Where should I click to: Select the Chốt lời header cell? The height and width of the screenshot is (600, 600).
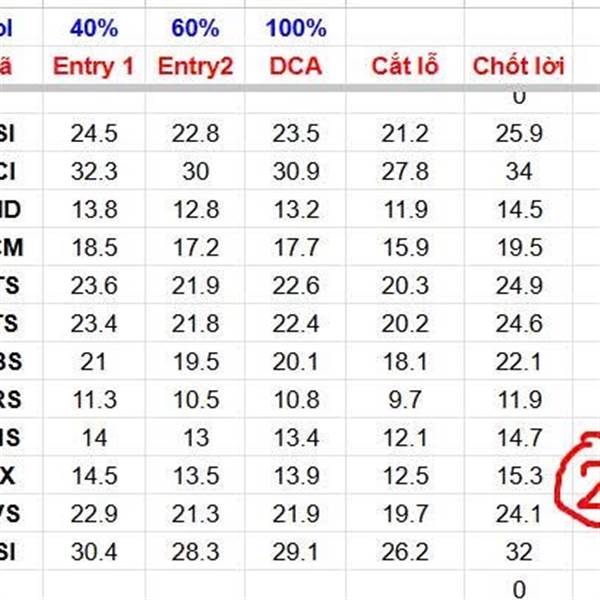(517, 67)
